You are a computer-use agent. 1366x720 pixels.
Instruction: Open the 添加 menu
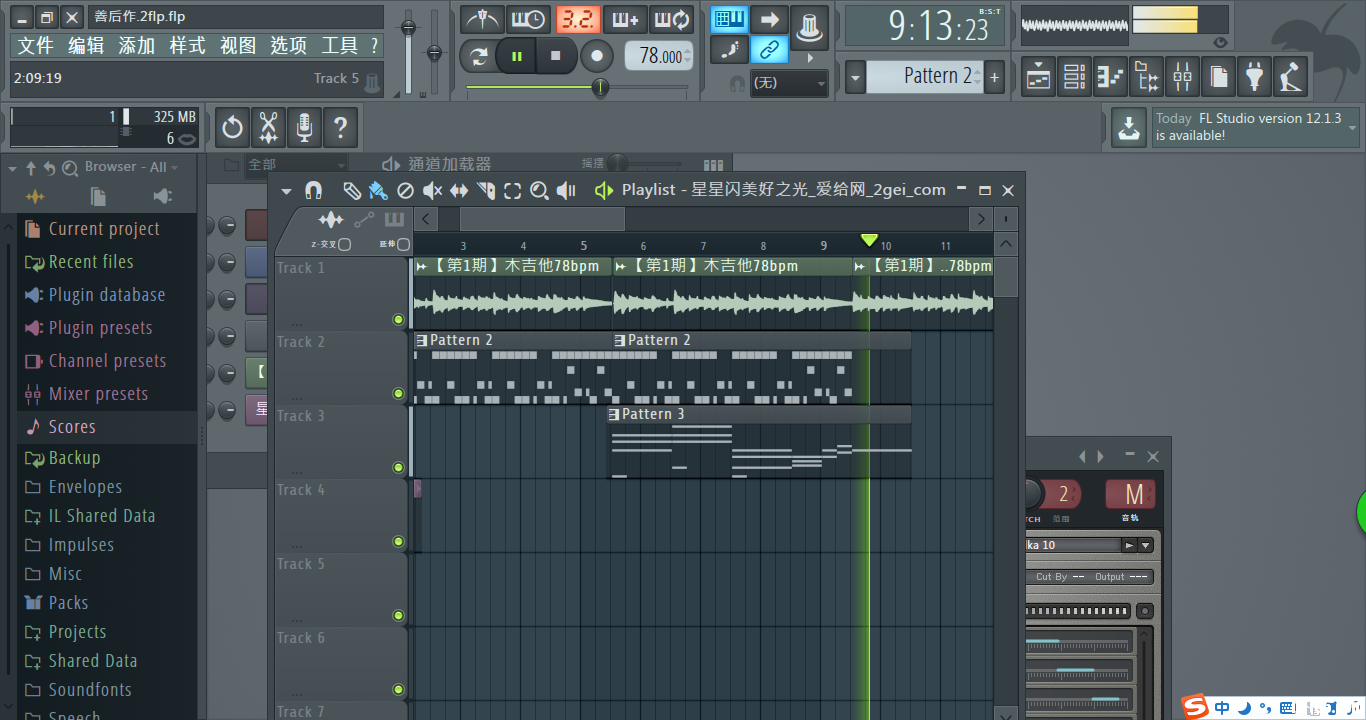click(x=137, y=46)
